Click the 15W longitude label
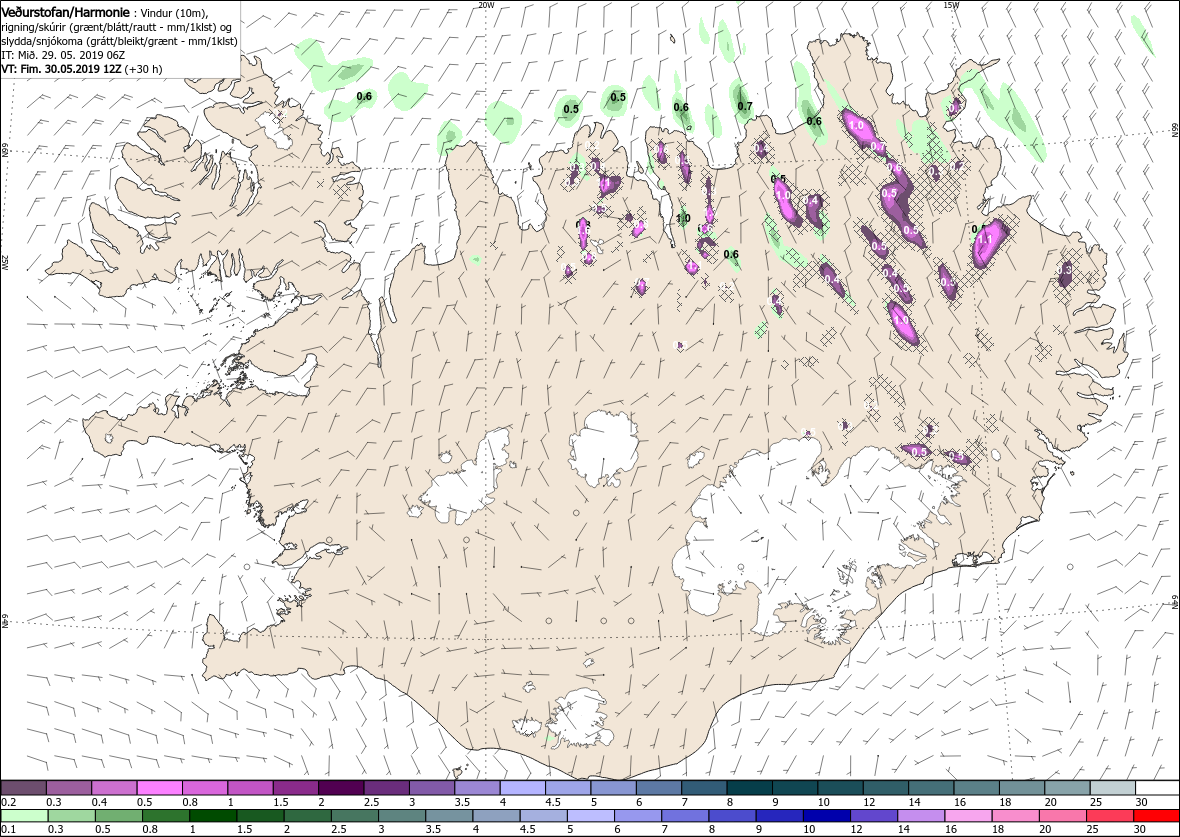The width and height of the screenshot is (1180, 837). coord(951,5)
